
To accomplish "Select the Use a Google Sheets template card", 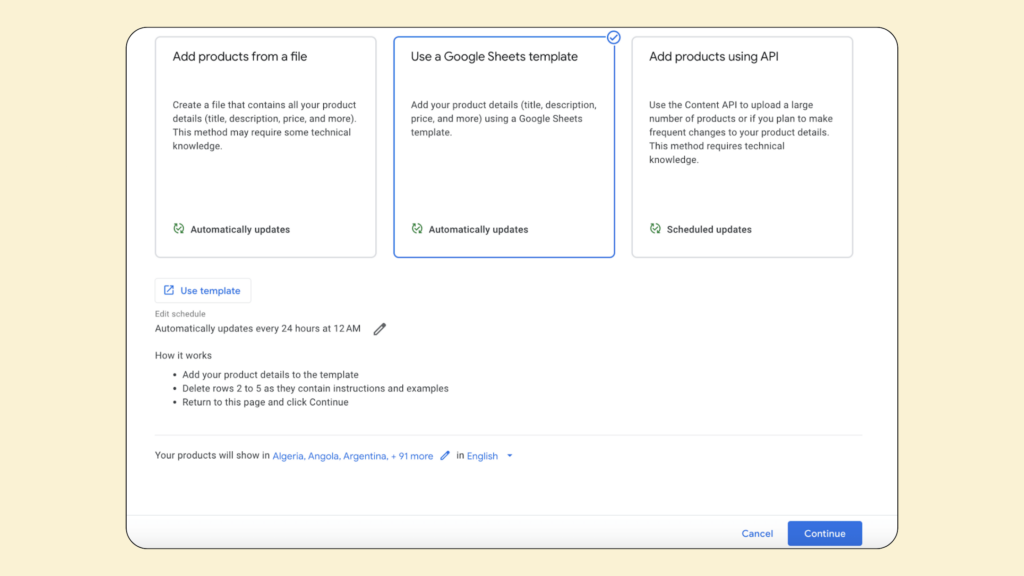I will 504,147.
